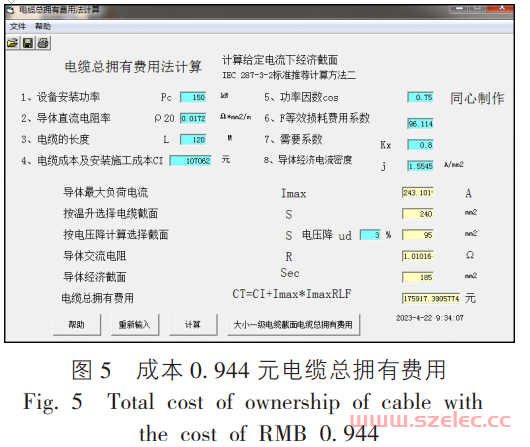The width and height of the screenshot is (530, 447).
Task: Select the economic current density j field
Action: 420,166
